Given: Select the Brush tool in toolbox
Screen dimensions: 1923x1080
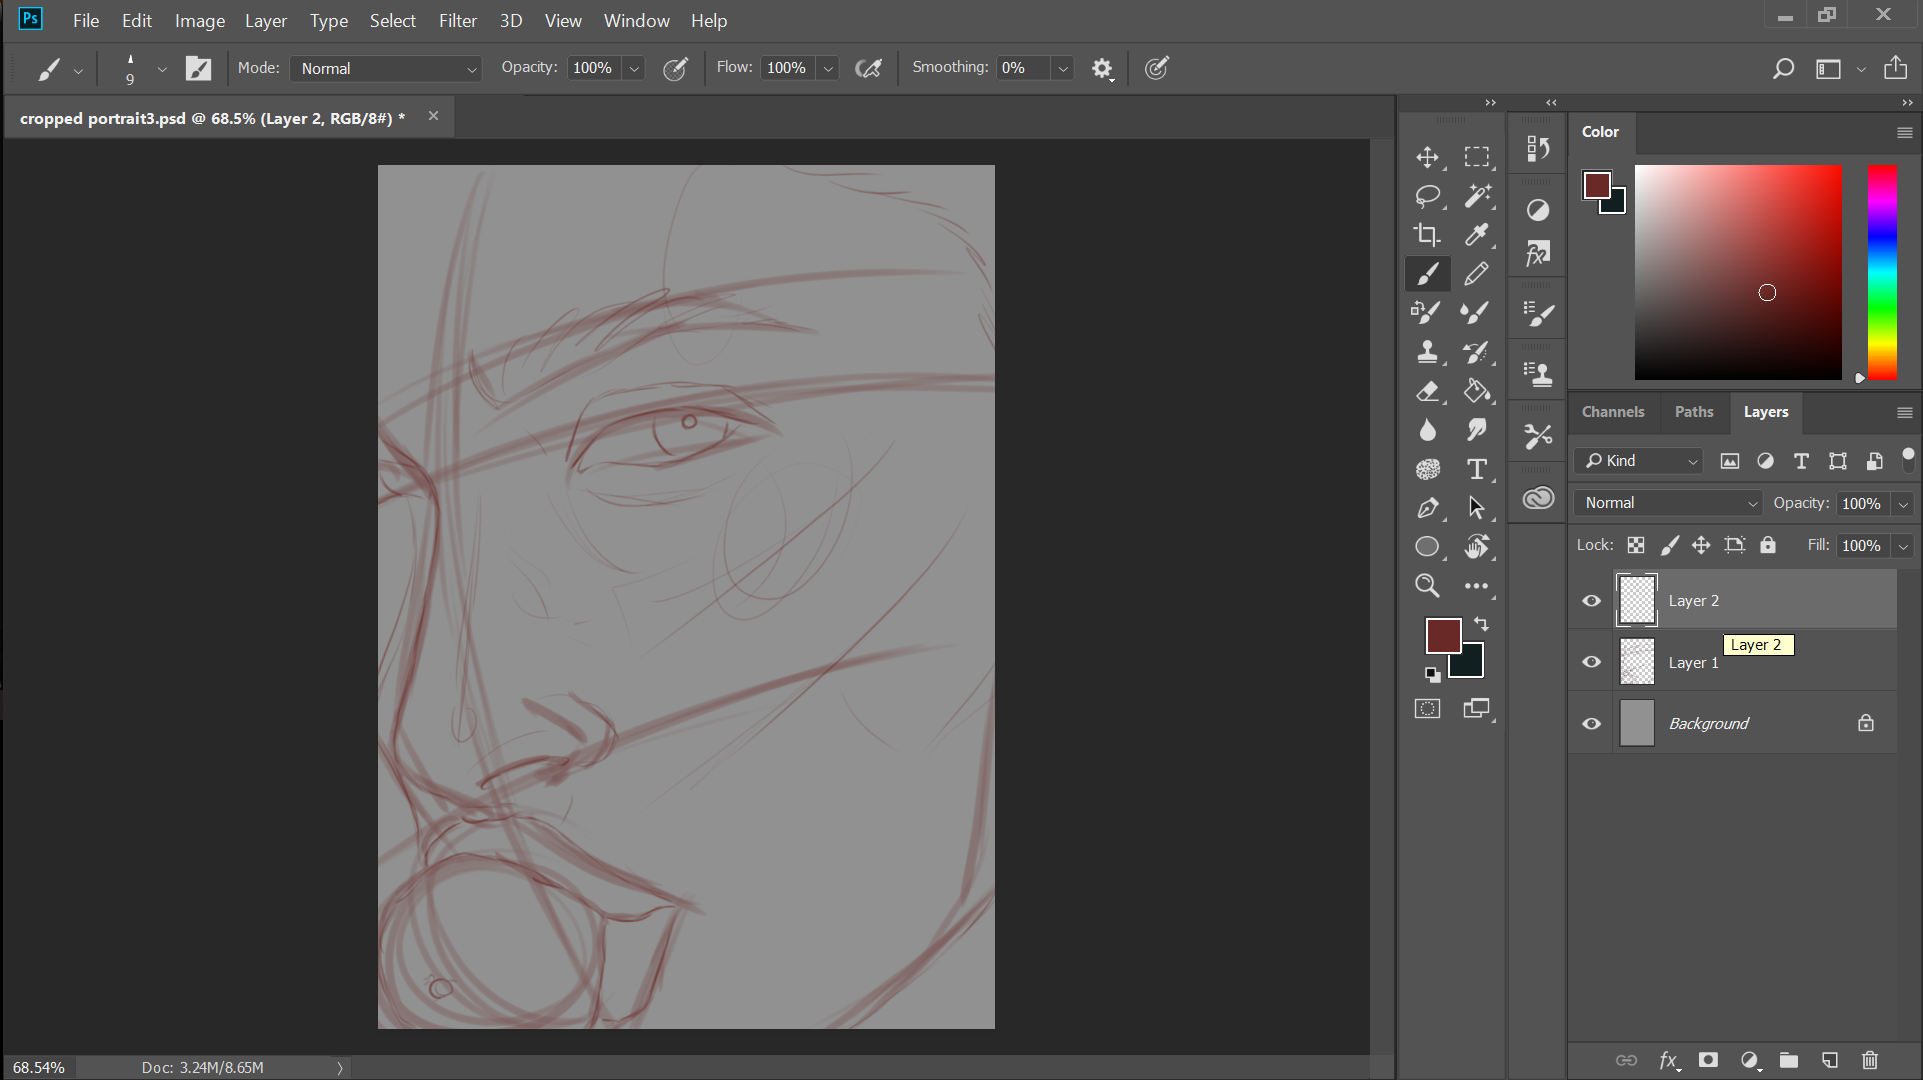Looking at the screenshot, I should (1427, 274).
